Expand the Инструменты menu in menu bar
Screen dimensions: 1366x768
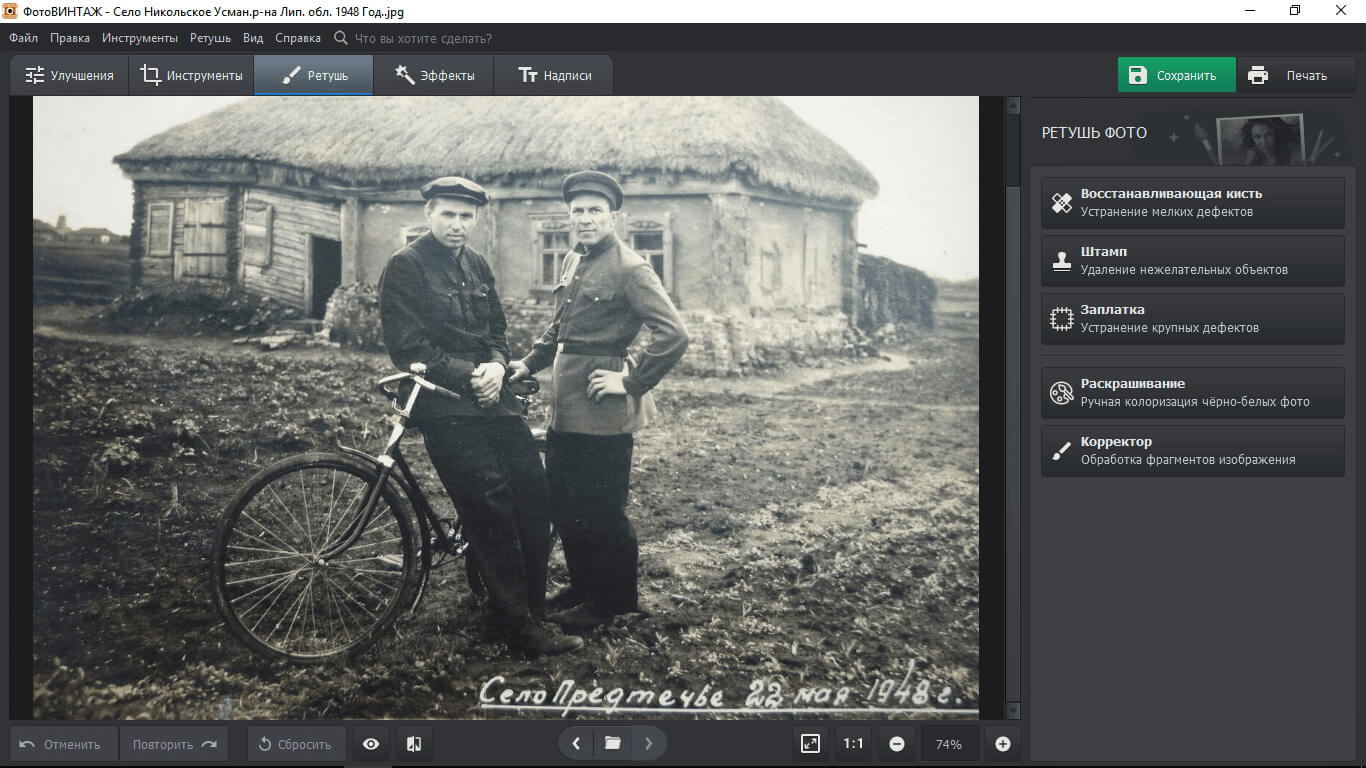[140, 38]
